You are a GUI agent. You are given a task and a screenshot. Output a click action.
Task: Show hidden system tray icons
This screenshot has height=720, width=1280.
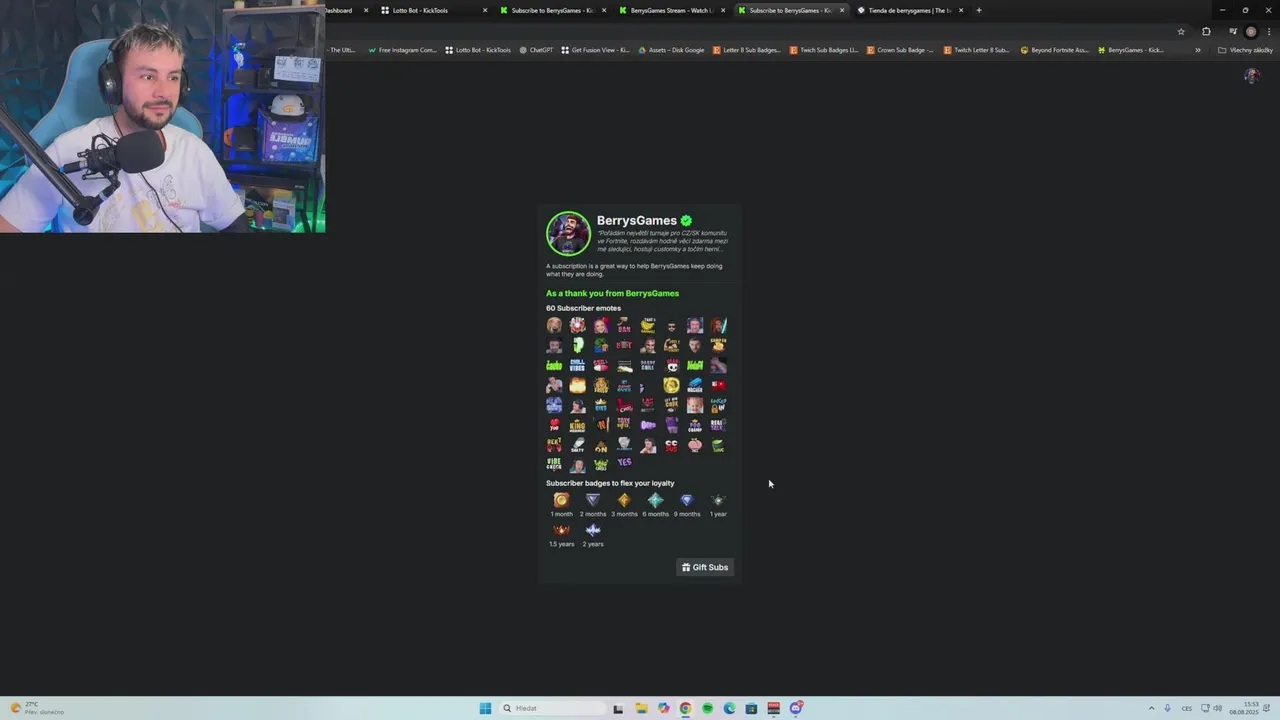coord(1151,708)
